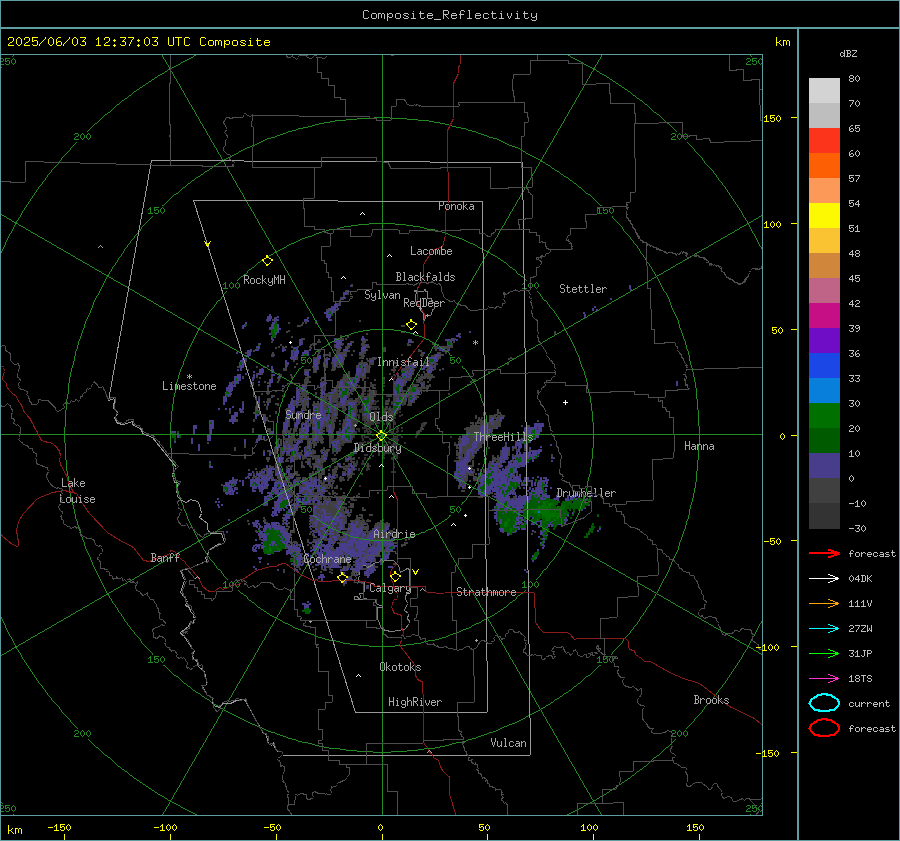
Task: Click the Banff city label
Action: tap(165, 557)
